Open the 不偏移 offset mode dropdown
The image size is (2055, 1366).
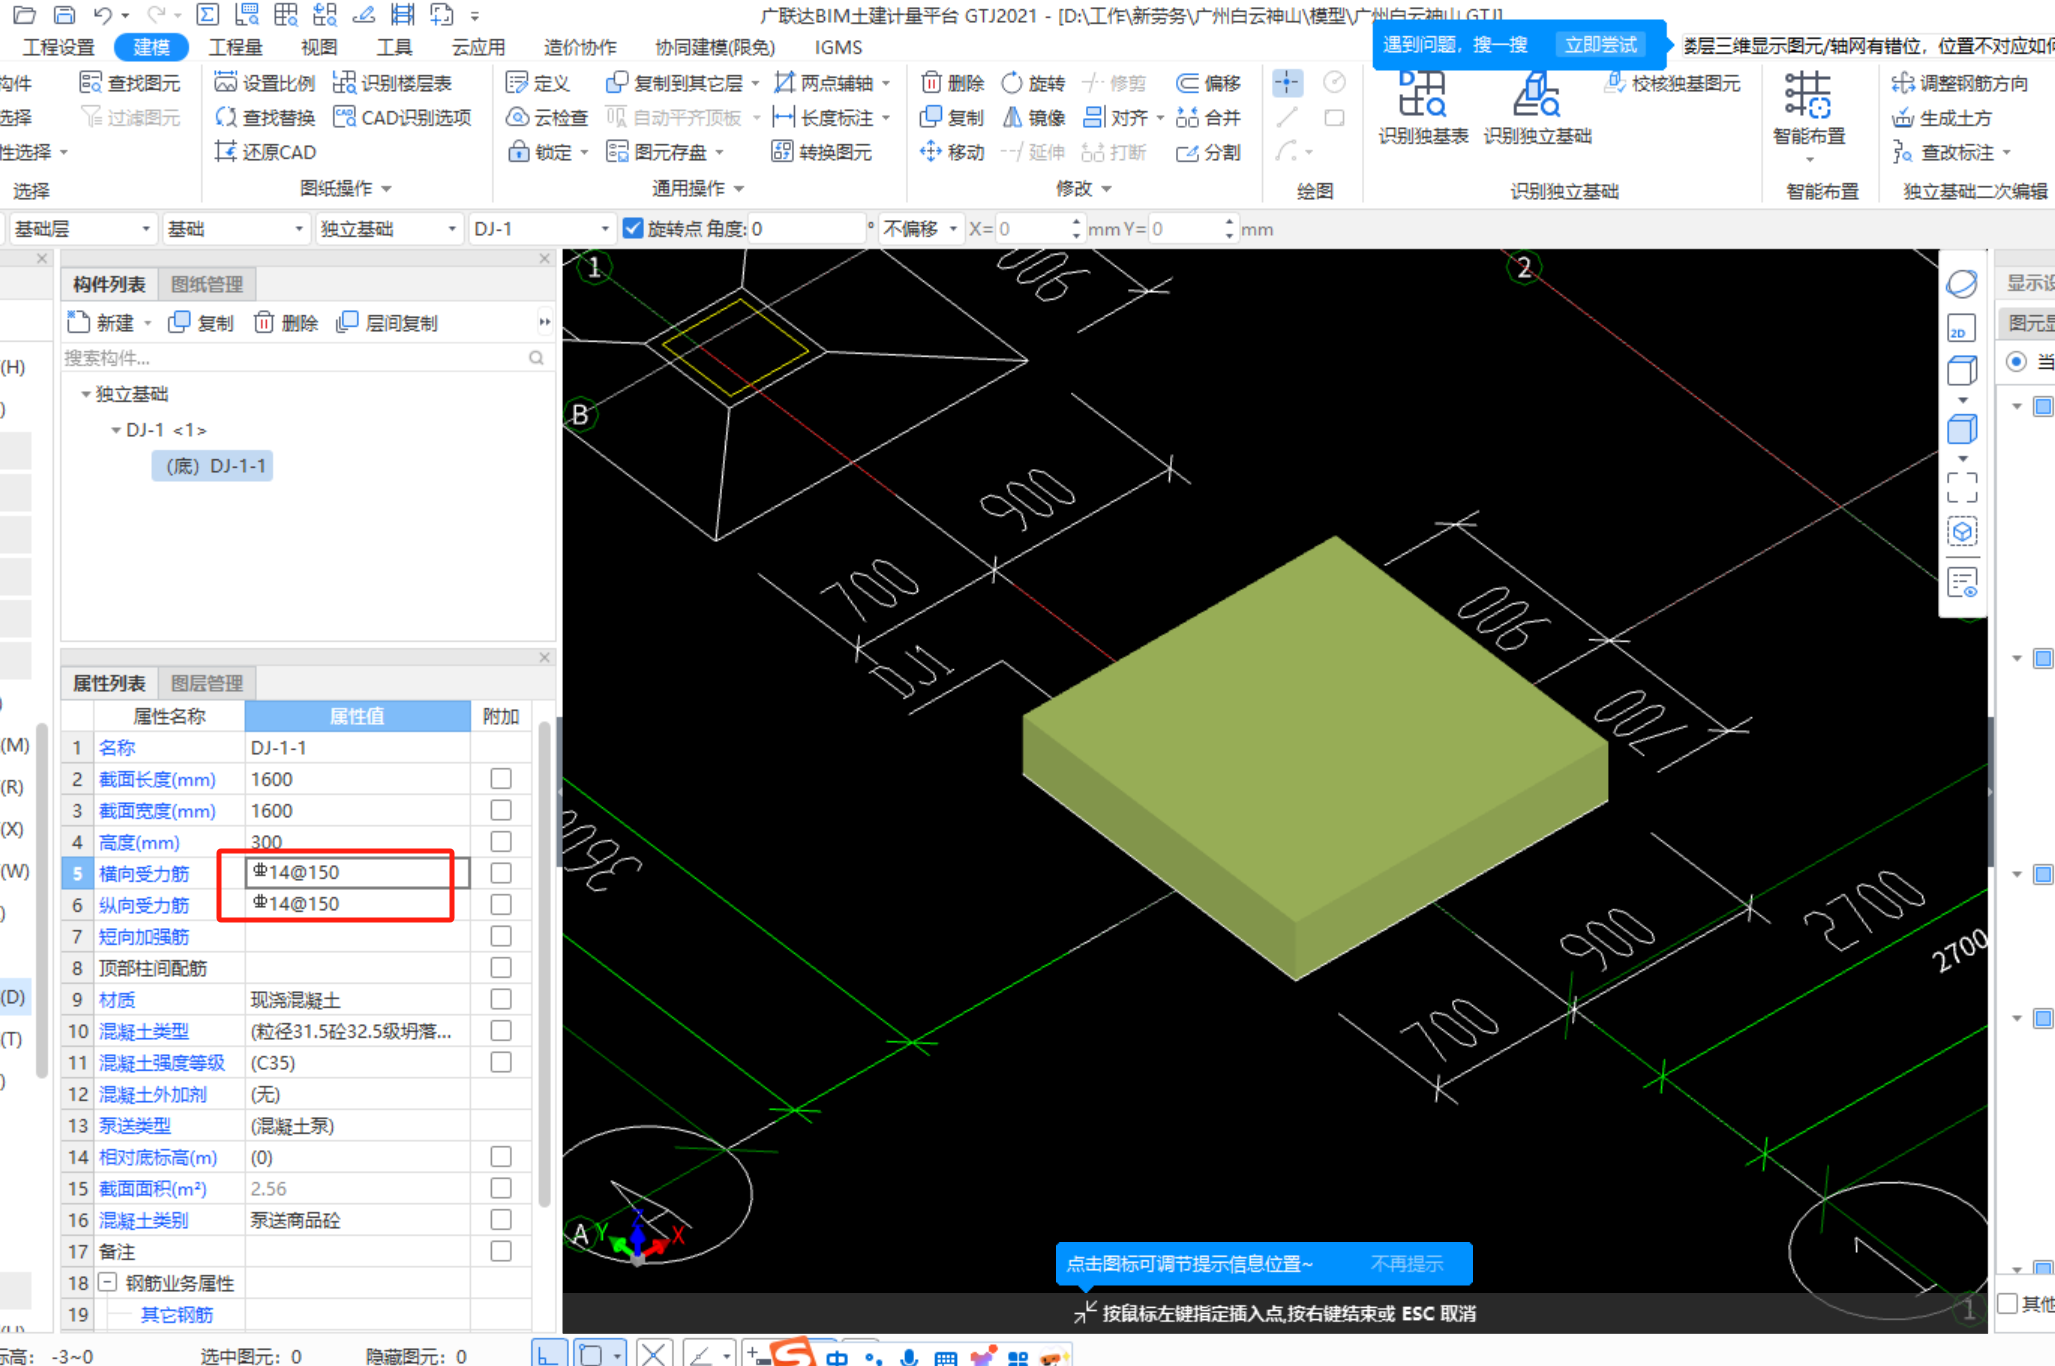[920, 229]
